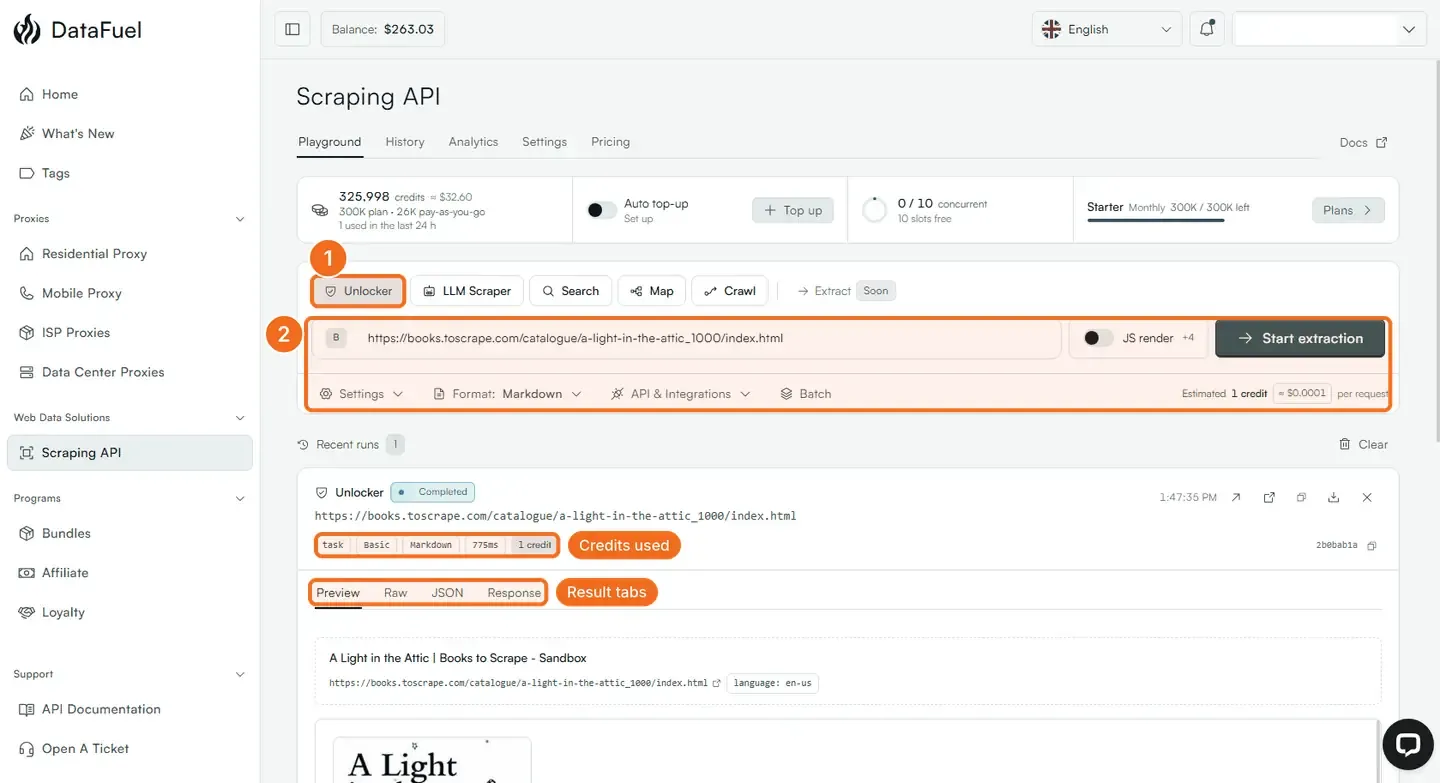This screenshot has width=1440, height=783.
Task: Collapse the Programs sidebar section
Action: pos(240,498)
